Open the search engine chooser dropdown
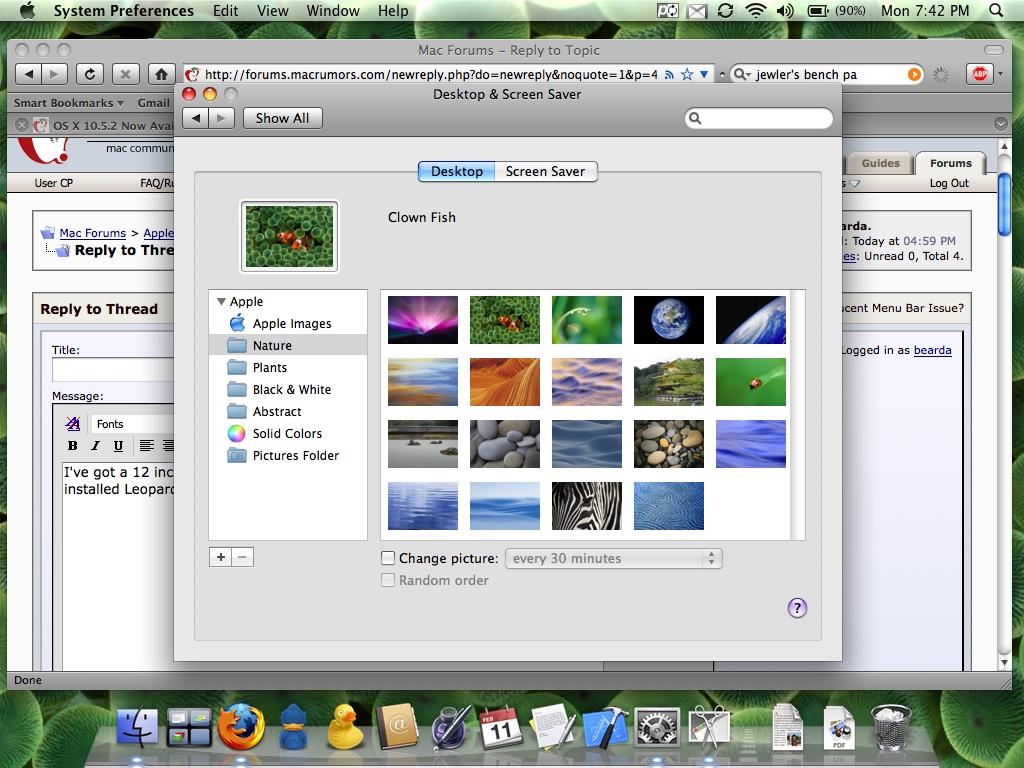 pos(743,74)
